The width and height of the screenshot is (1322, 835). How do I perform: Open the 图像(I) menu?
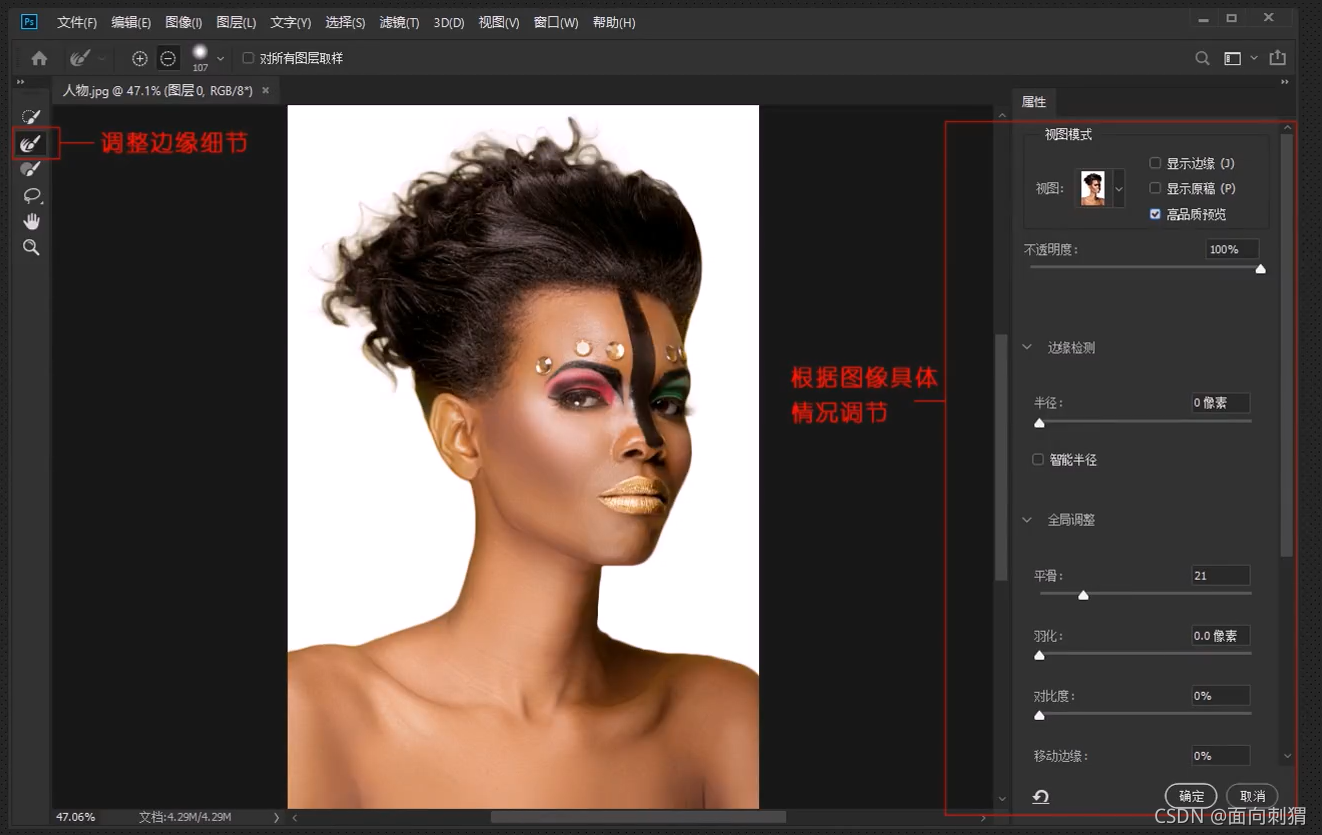click(184, 22)
